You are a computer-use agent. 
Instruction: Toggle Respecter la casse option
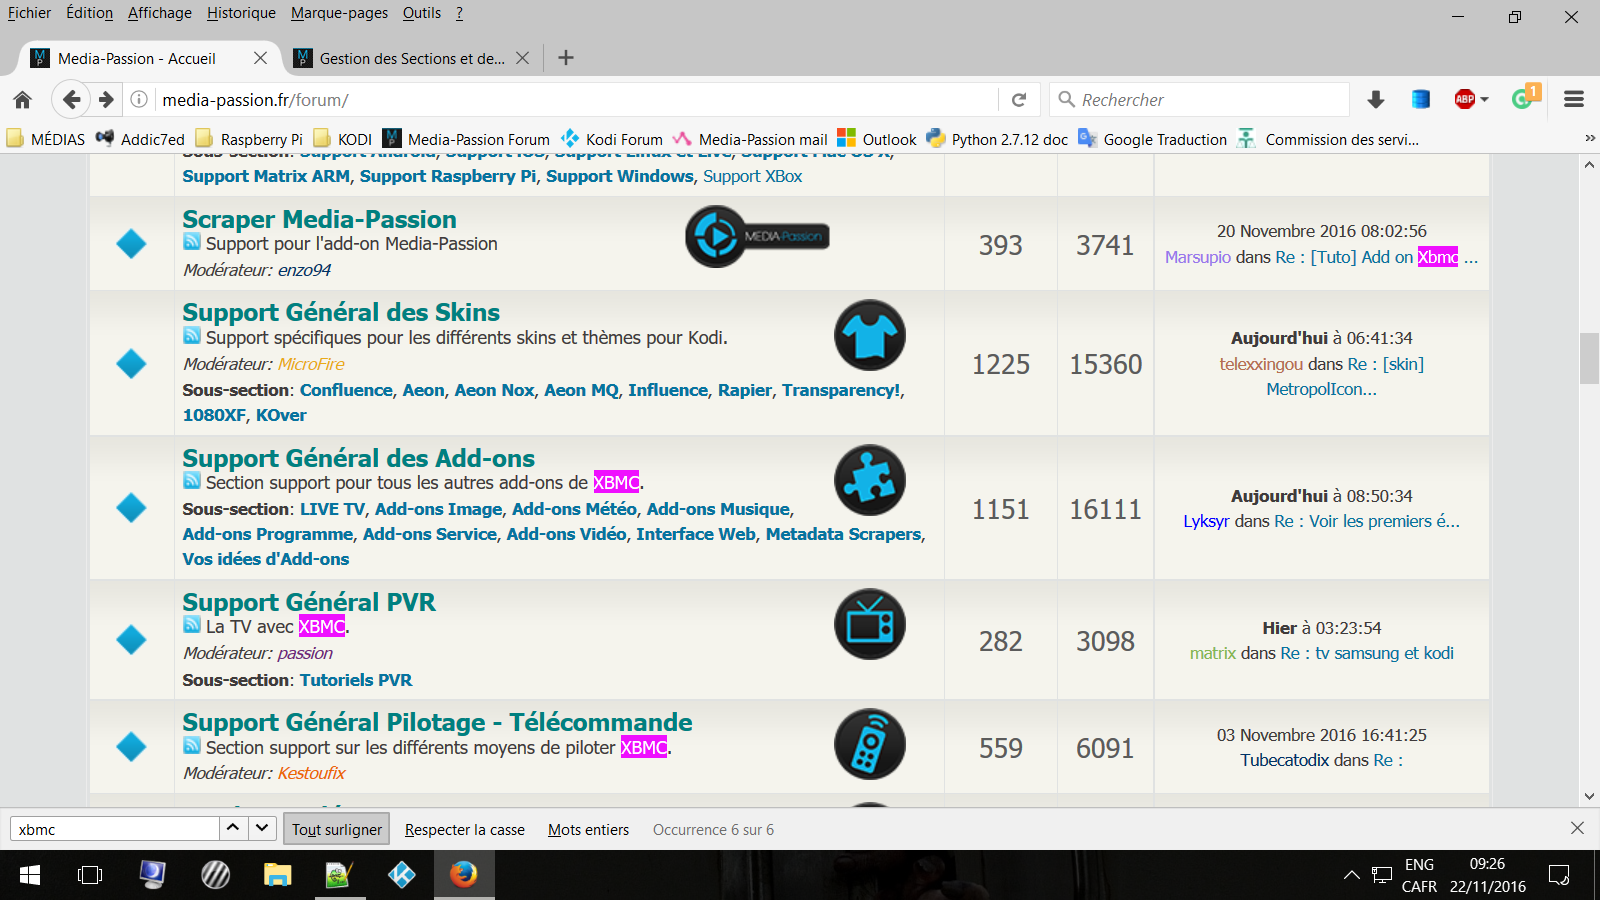(464, 830)
